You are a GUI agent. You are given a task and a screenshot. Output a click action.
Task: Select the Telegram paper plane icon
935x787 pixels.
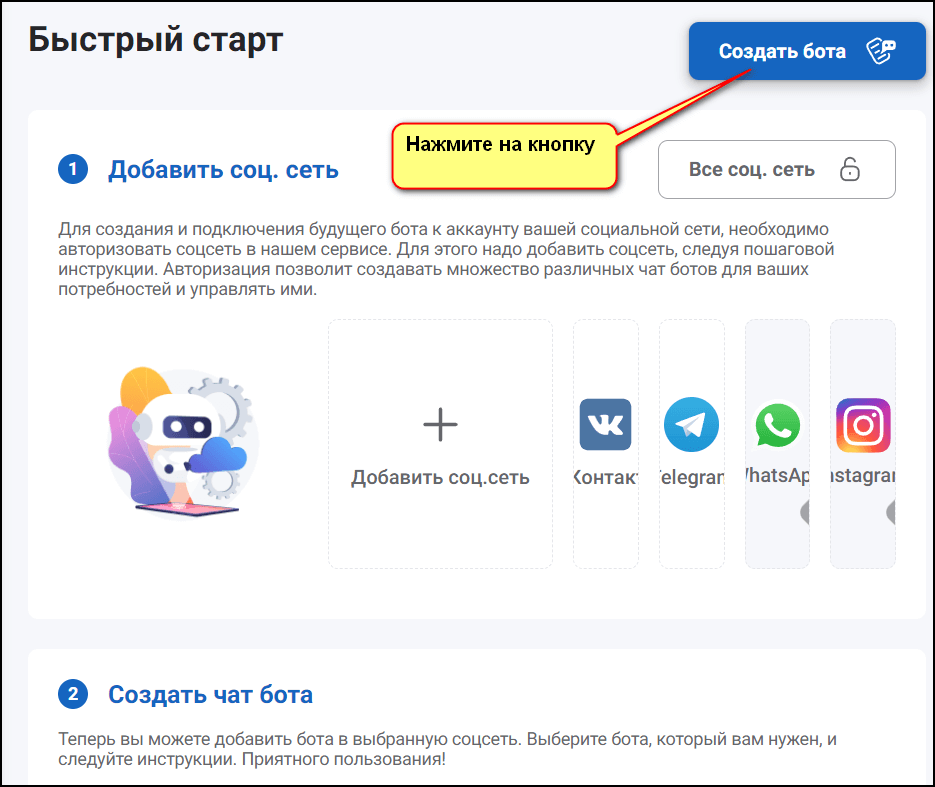tap(691, 425)
